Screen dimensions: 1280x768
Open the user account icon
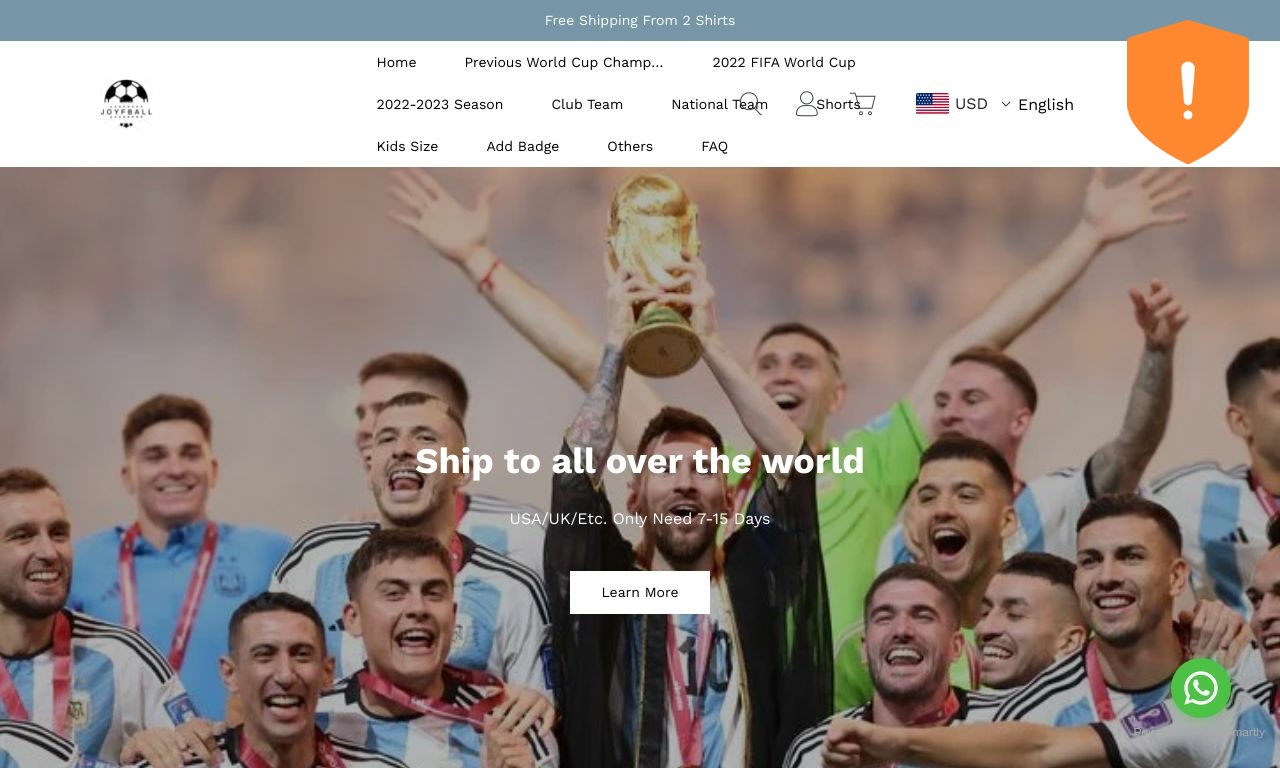[807, 104]
